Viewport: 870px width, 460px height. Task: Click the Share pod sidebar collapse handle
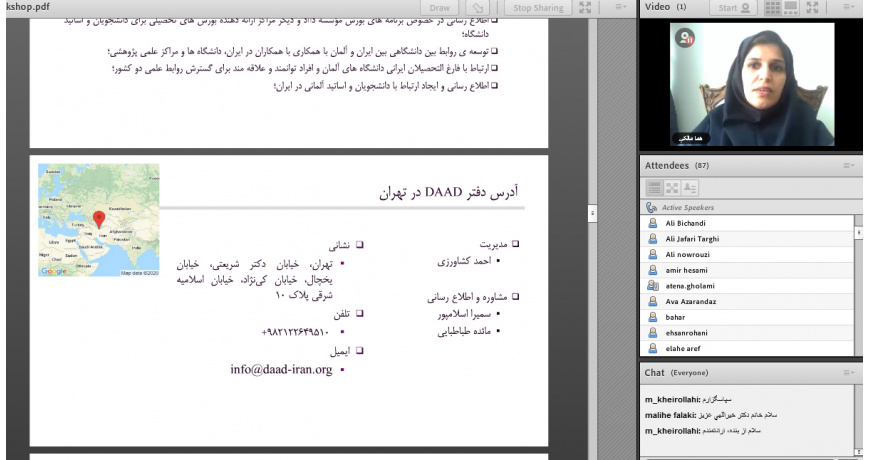tap(592, 213)
